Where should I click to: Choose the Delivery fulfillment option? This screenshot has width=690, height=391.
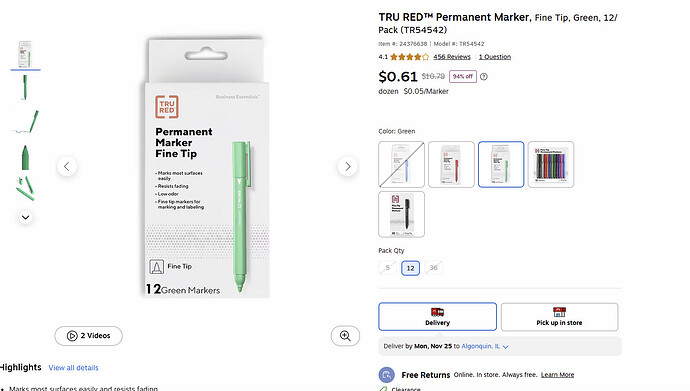tap(437, 317)
